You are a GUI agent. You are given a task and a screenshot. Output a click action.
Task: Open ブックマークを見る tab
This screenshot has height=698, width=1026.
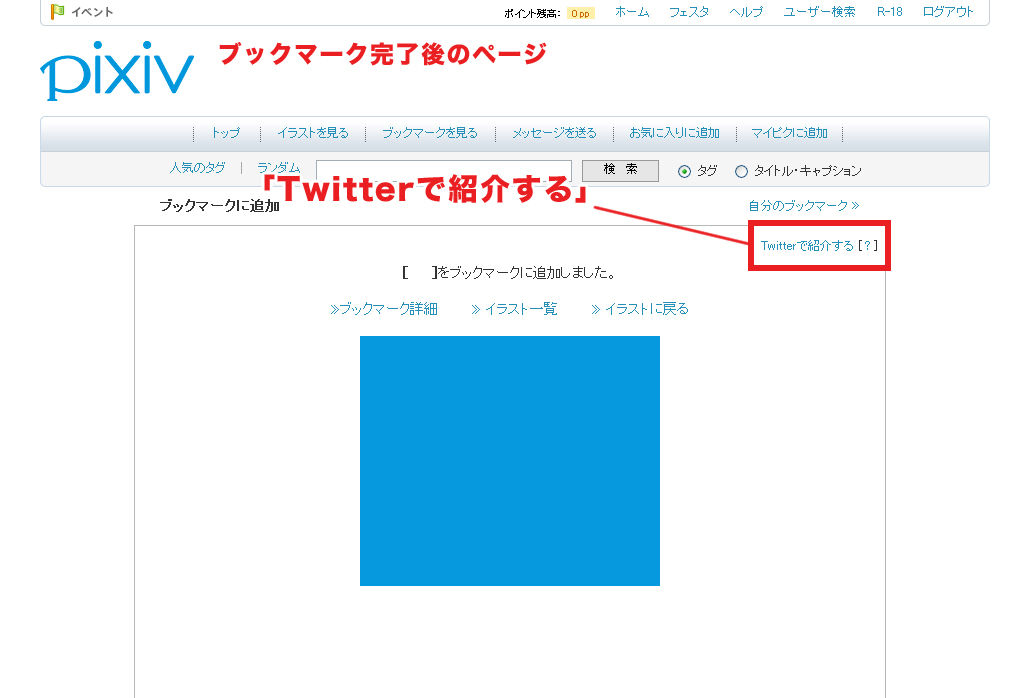(430, 133)
